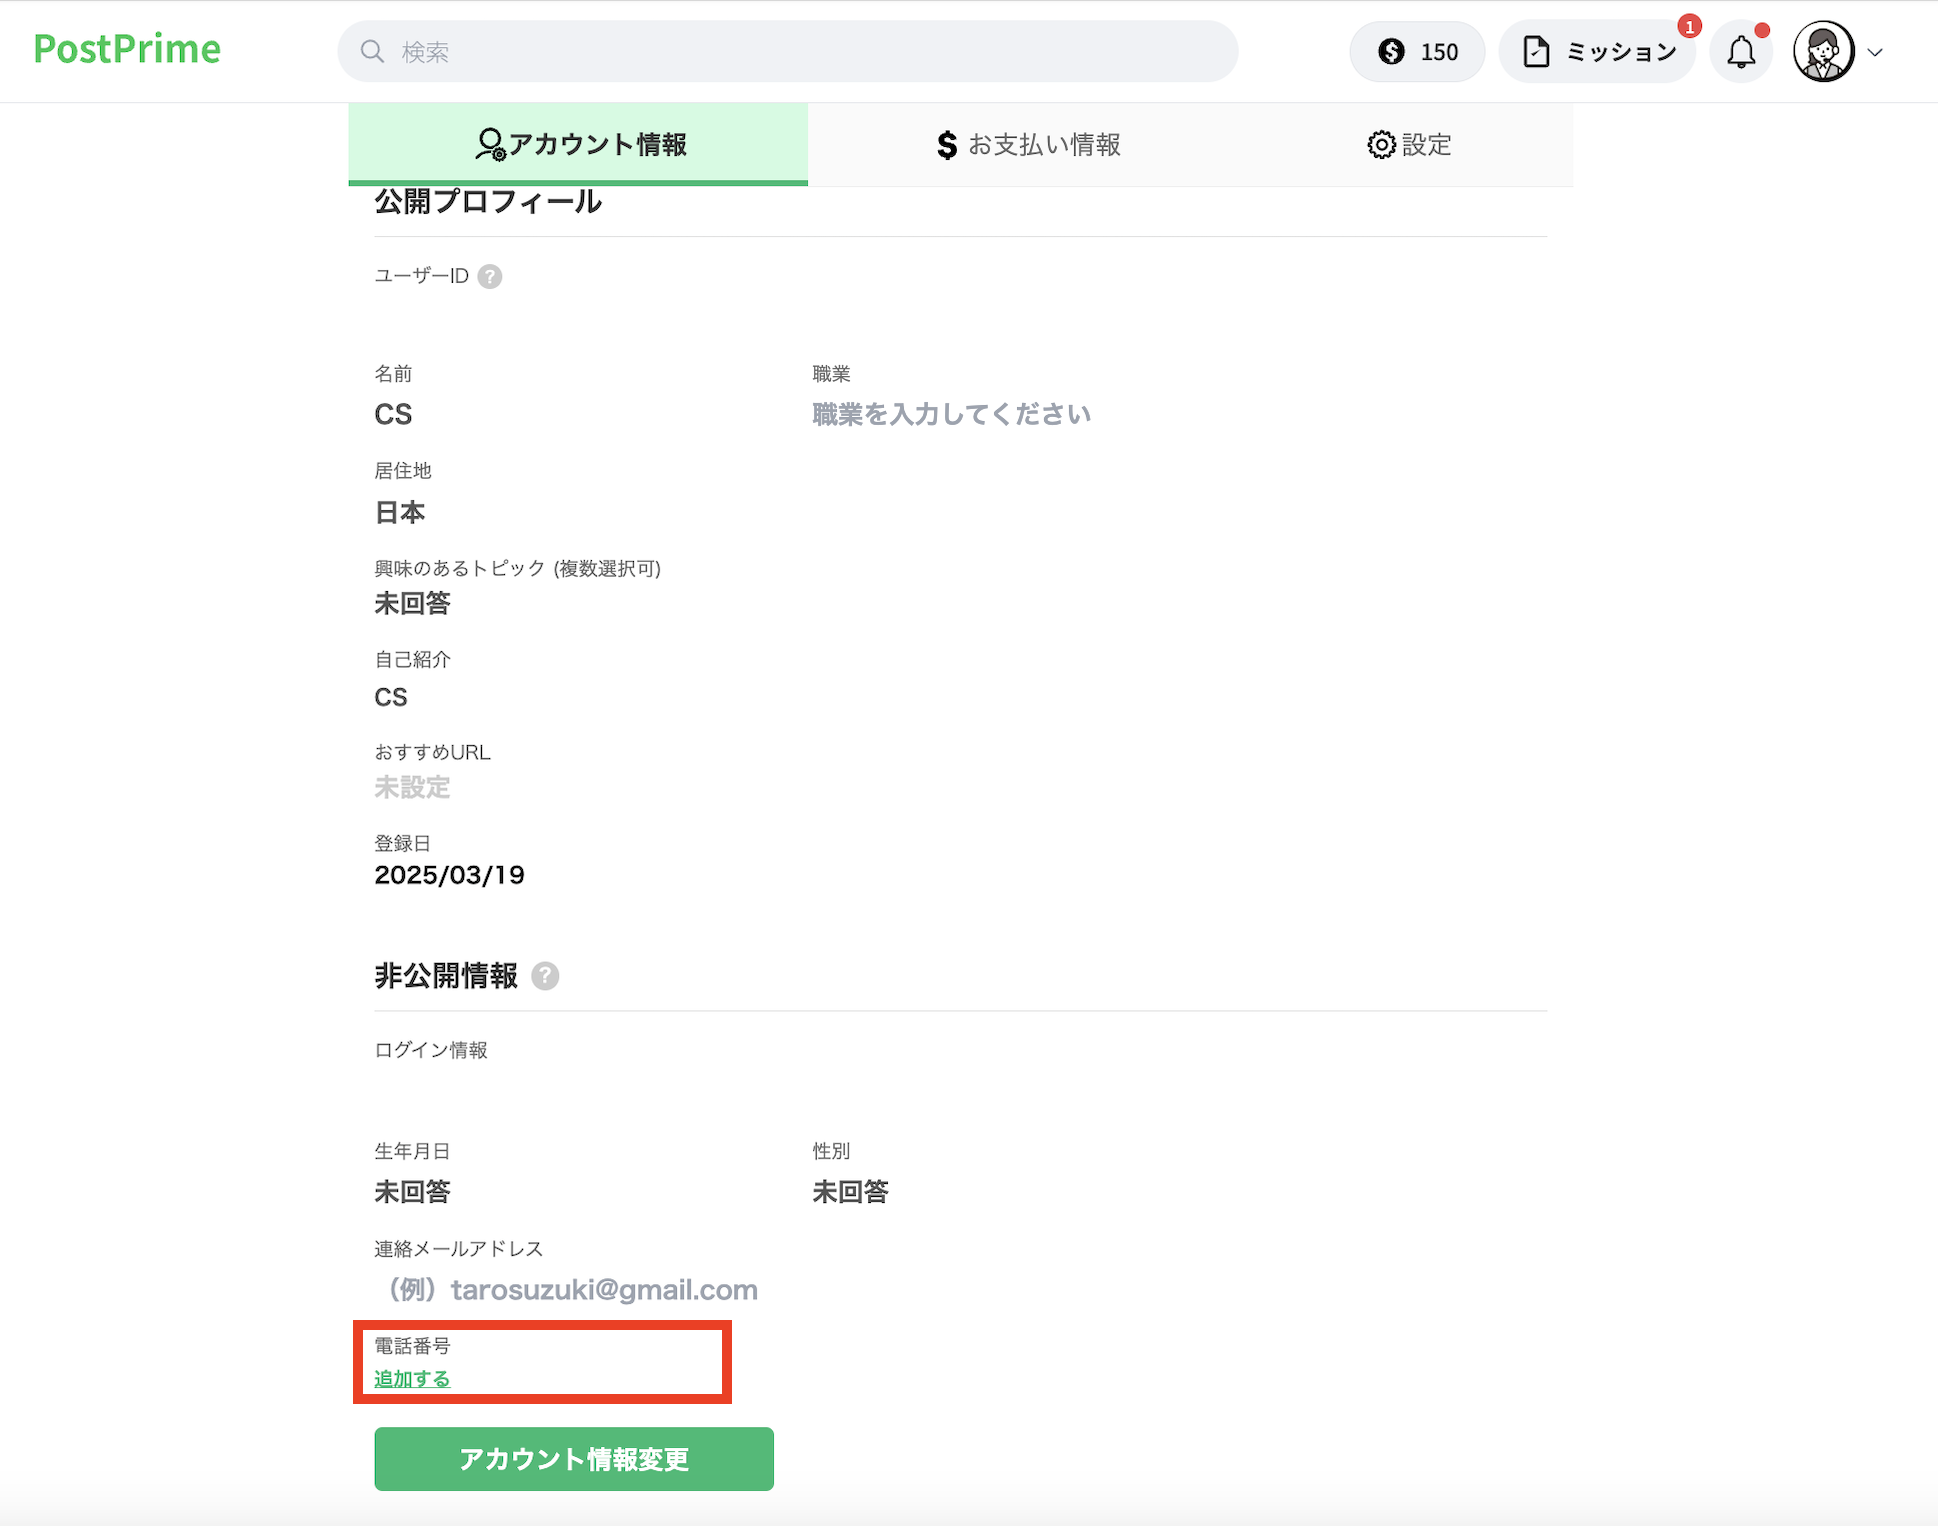Image resolution: width=1938 pixels, height=1526 pixels.
Task: Click the name value CS
Action: [x=393, y=414]
